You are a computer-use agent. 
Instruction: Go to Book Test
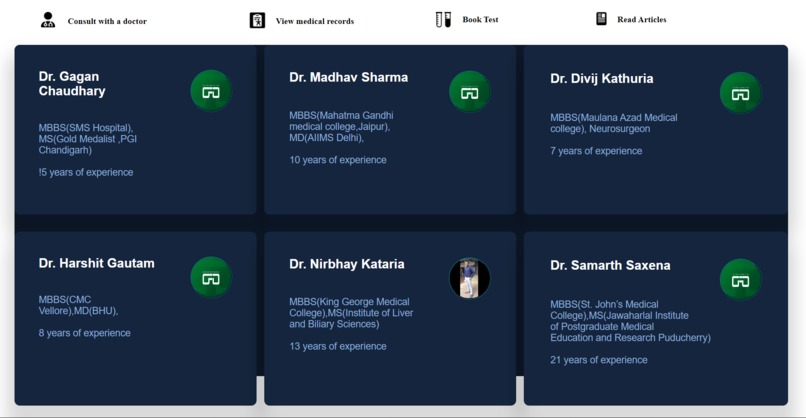pyautogui.click(x=480, y=20)
